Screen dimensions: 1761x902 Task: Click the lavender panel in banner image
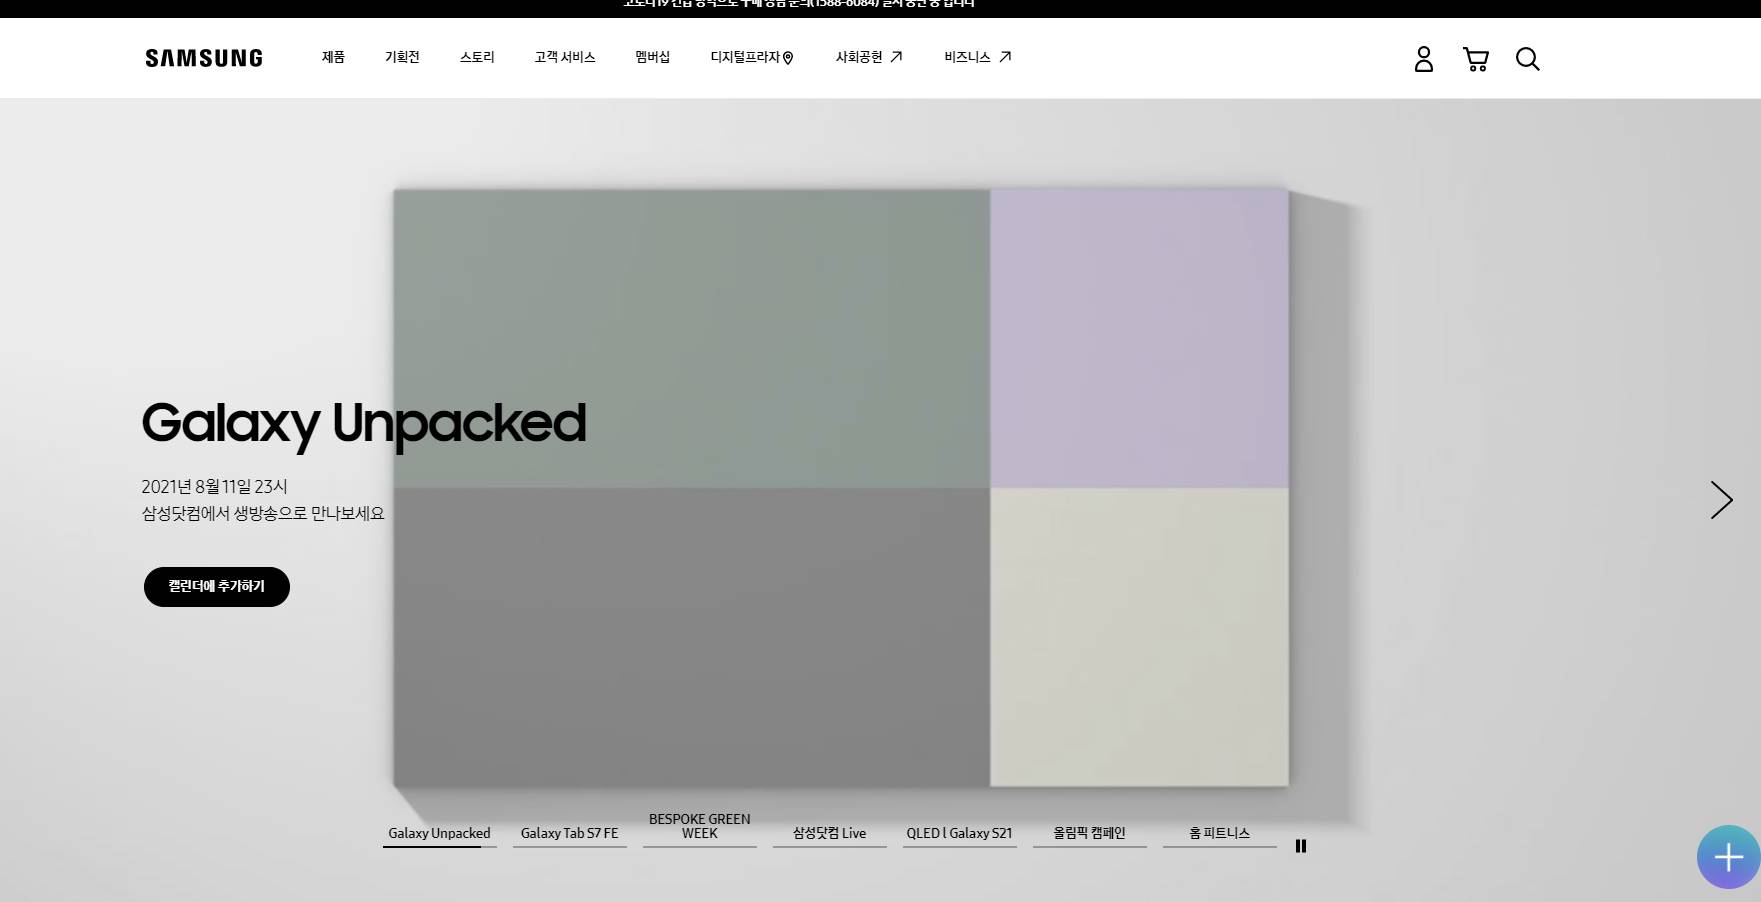1139,338
